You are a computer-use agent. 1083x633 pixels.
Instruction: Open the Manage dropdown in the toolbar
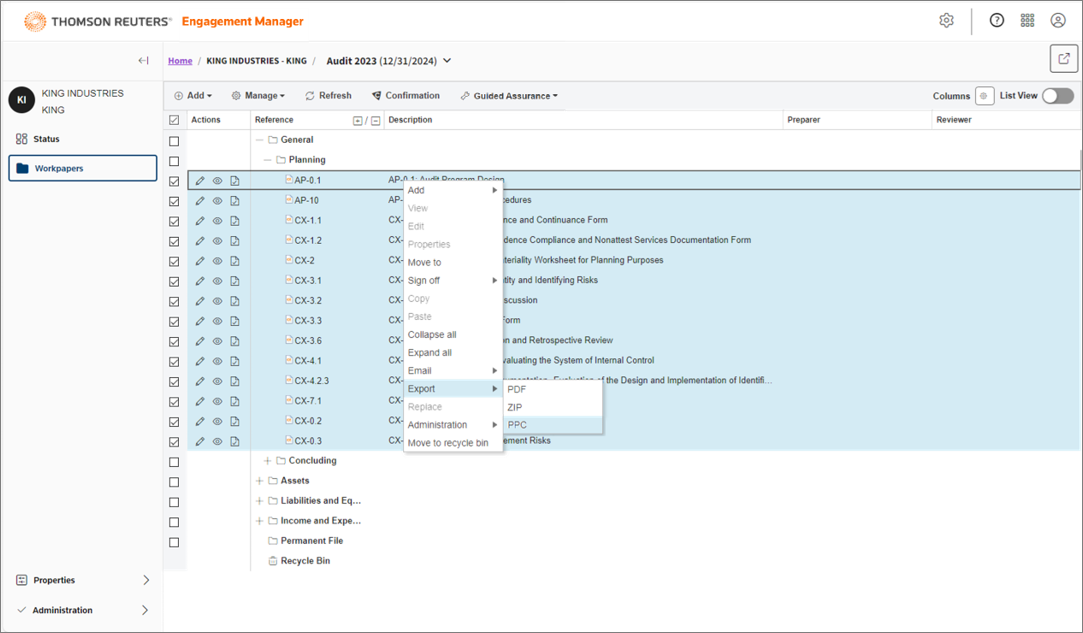click(258, 96)
